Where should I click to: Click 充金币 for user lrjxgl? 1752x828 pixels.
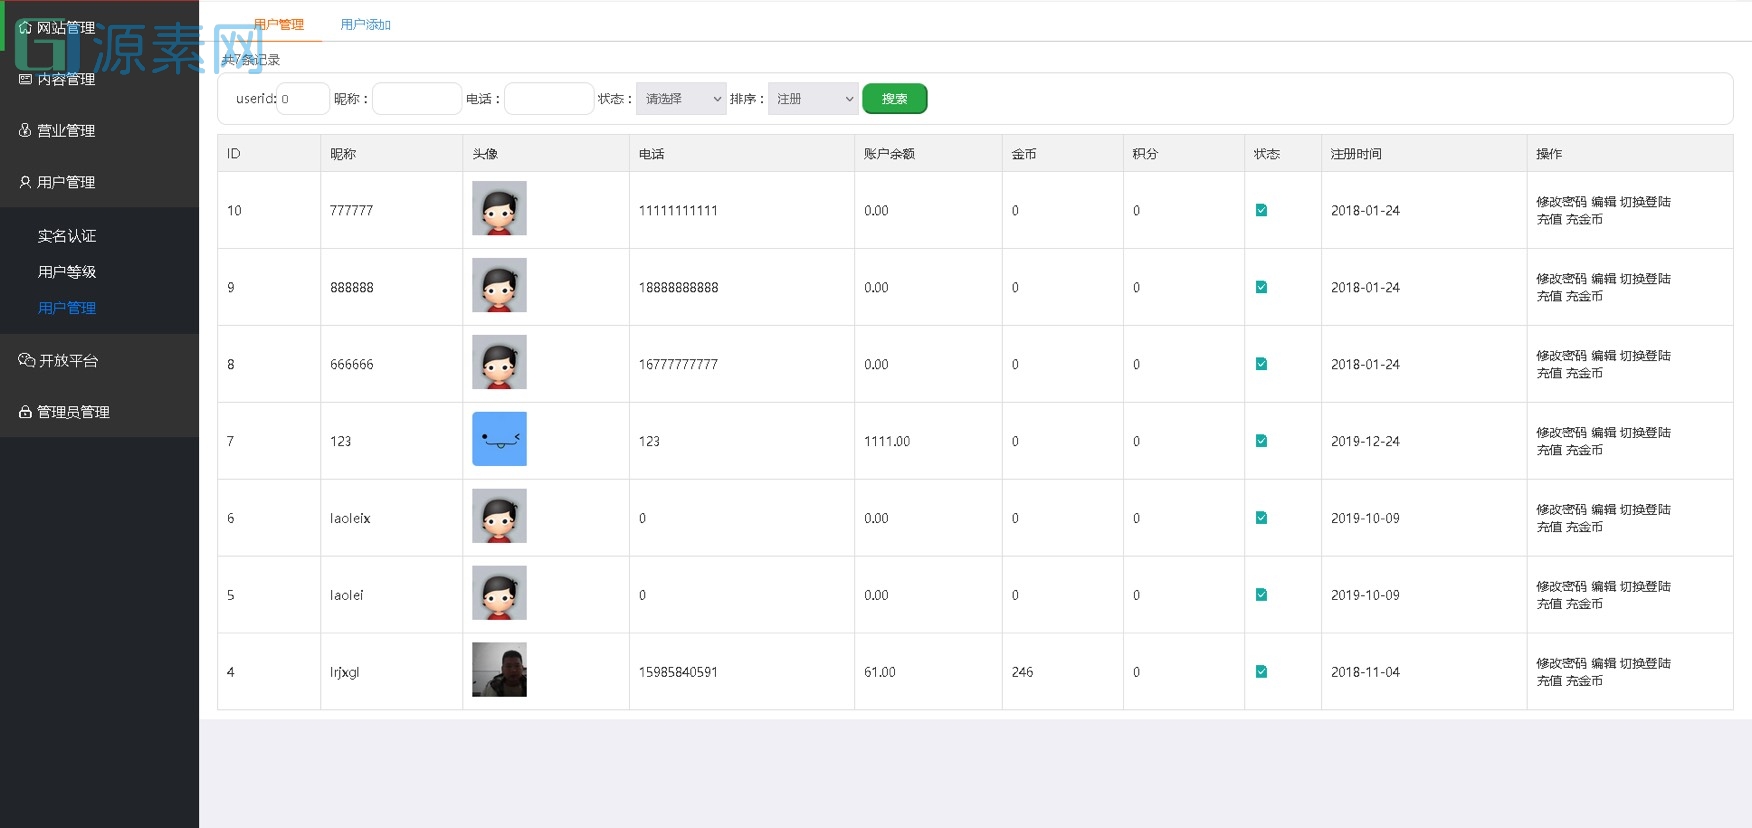[x=1584, y=681]
